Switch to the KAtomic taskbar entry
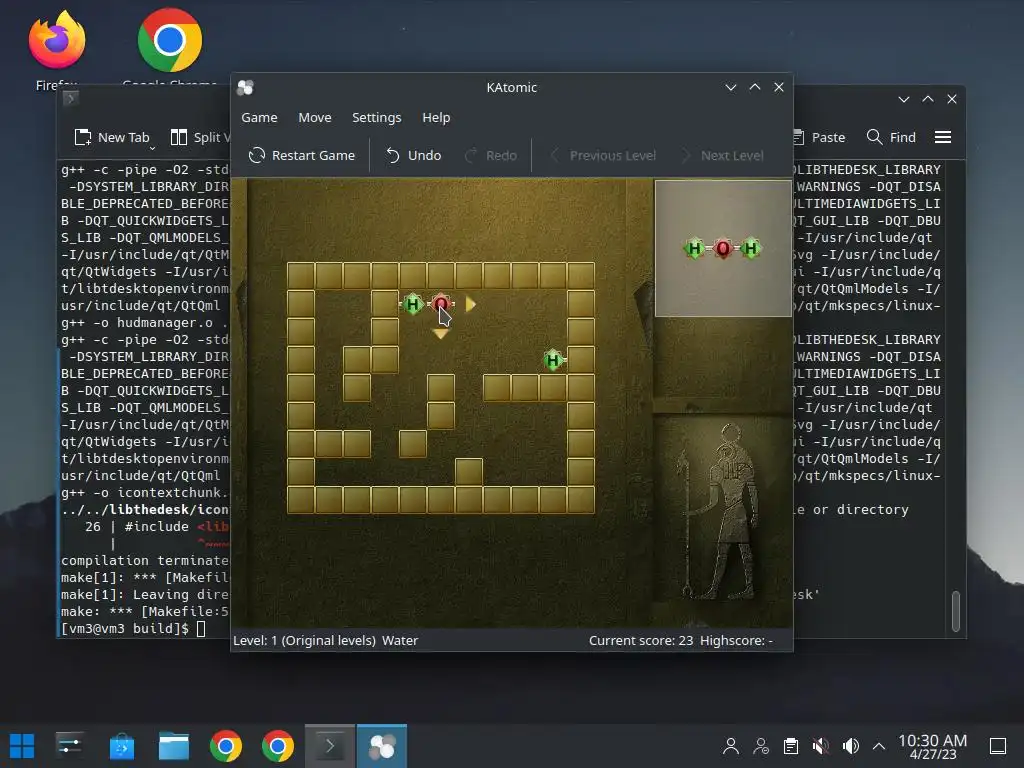1024x768 pixels. tap(382, 746)
